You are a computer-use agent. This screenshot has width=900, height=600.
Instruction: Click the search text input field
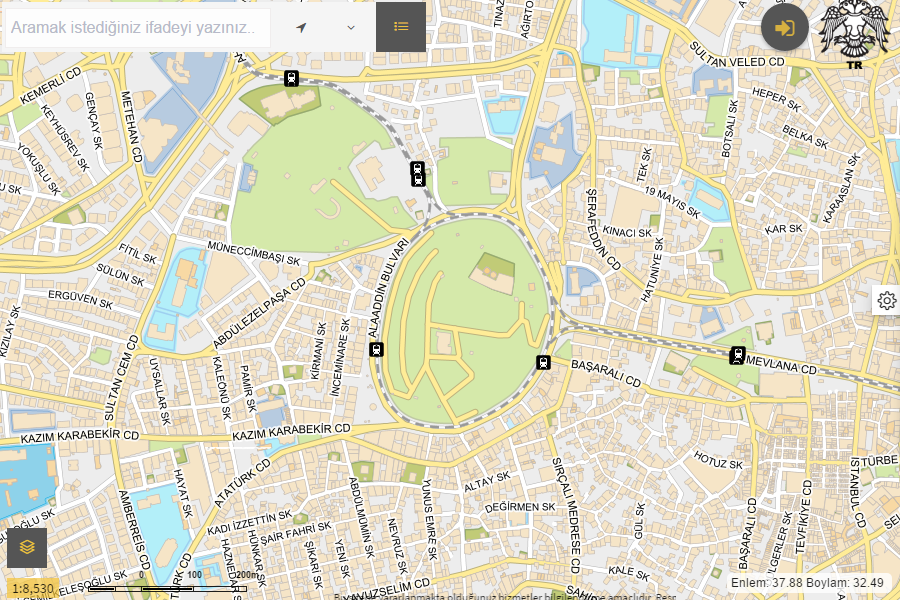[x=137, y=28]
